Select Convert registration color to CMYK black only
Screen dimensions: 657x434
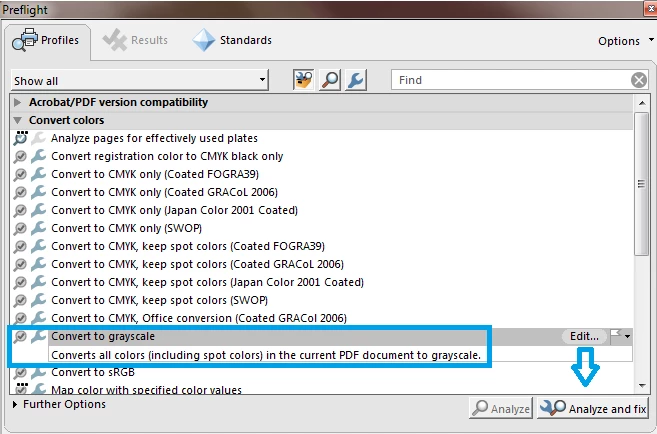click(167, 156)
